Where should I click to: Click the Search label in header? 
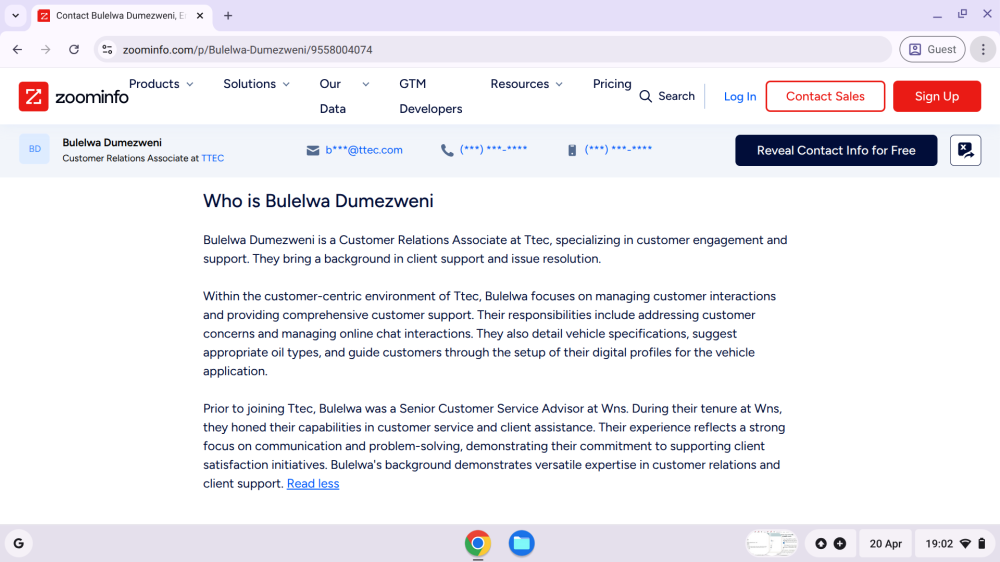pyautogui.click(x=676, y=96)
